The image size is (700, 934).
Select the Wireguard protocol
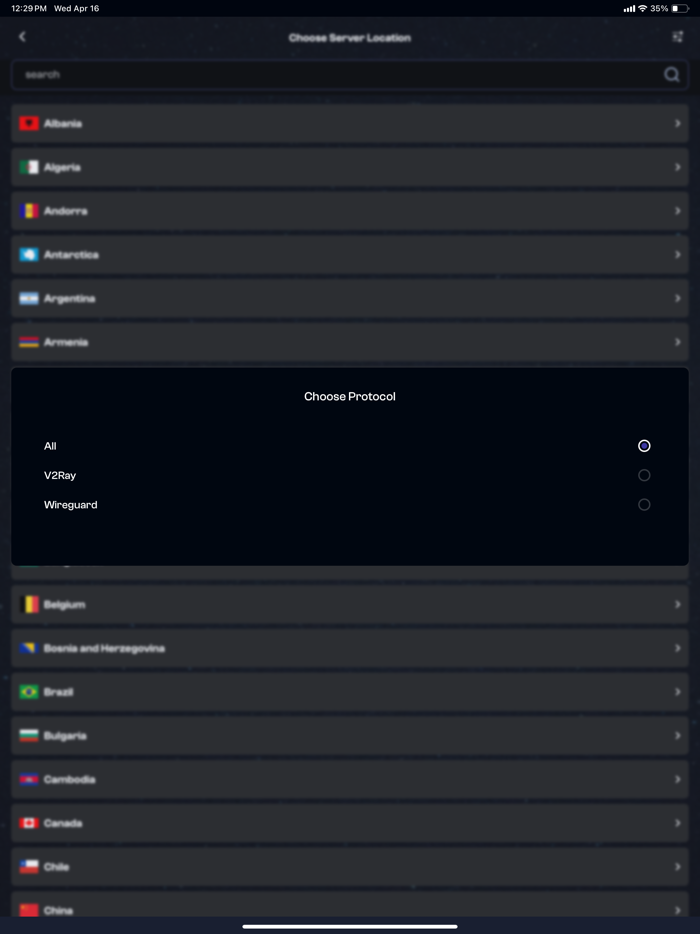[x=644, y=505]
